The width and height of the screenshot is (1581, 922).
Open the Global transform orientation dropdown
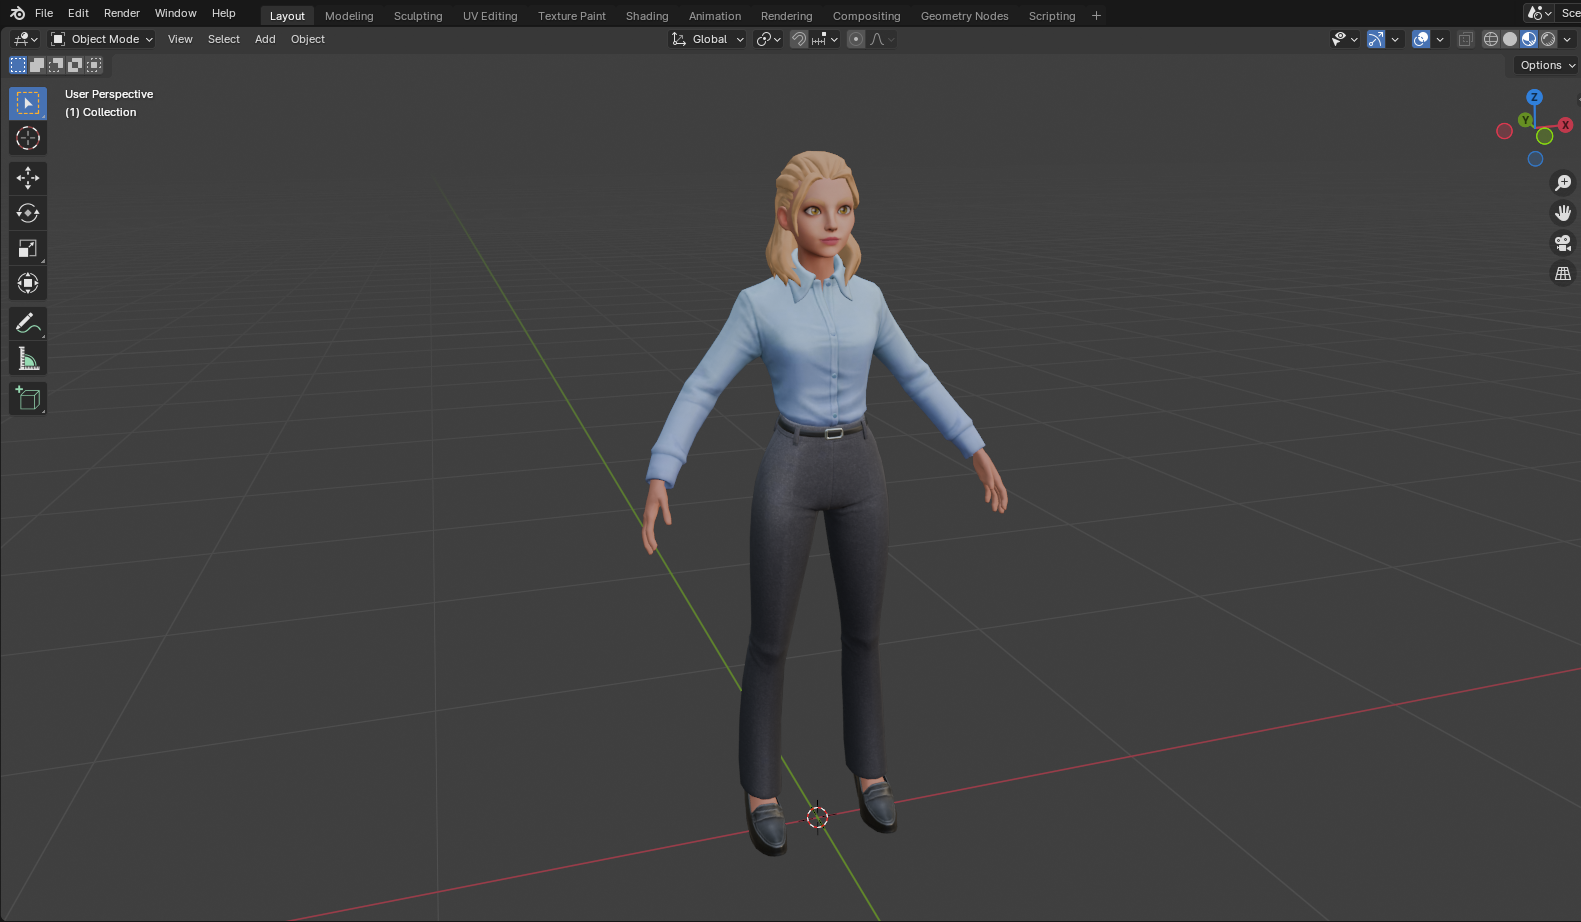pyautogui.click(x=708, y=39)
